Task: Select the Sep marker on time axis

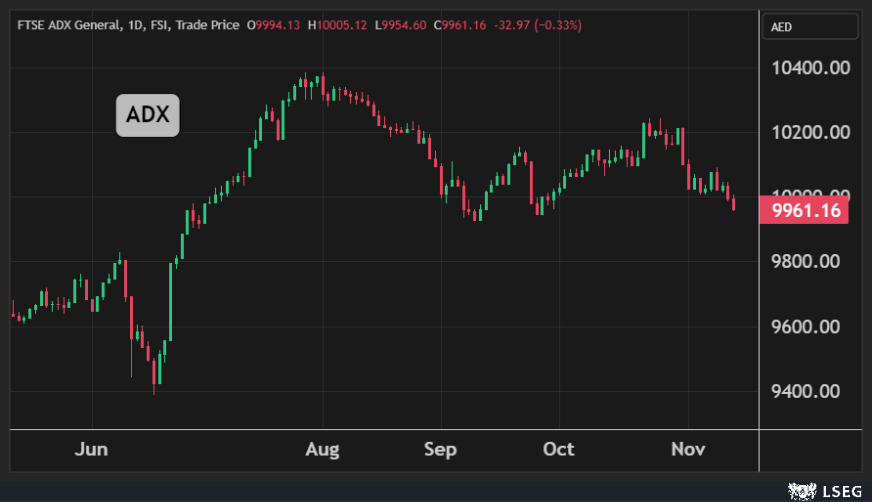Action: (440, 450)
